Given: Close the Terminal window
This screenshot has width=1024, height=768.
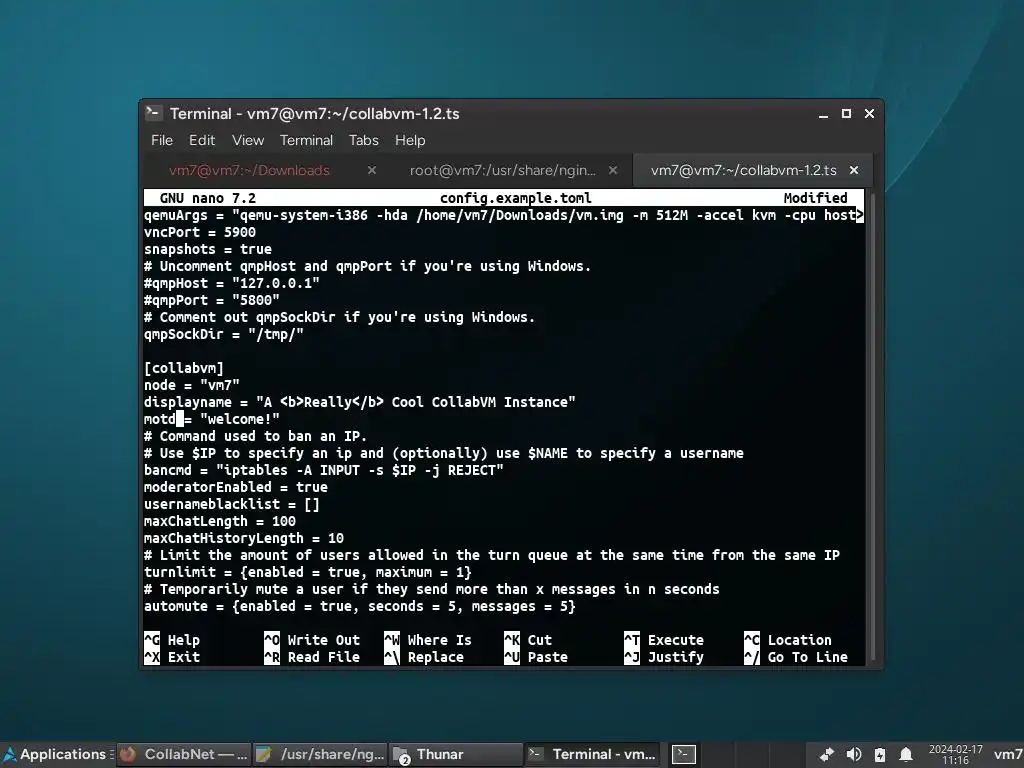Looking at the screenshot, I should pyautogui.click(x=869, y=114).
